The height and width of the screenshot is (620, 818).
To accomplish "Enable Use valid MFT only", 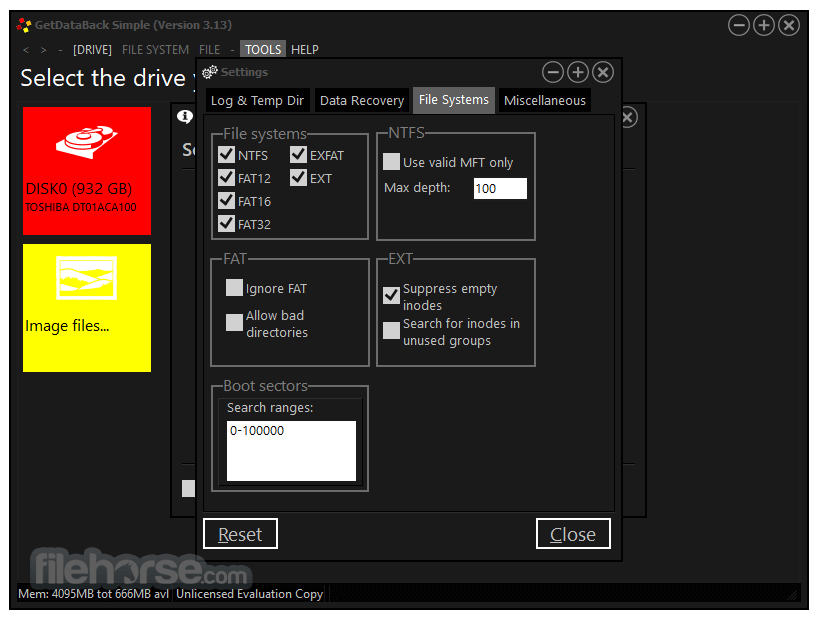I will [x=391, y=161].
